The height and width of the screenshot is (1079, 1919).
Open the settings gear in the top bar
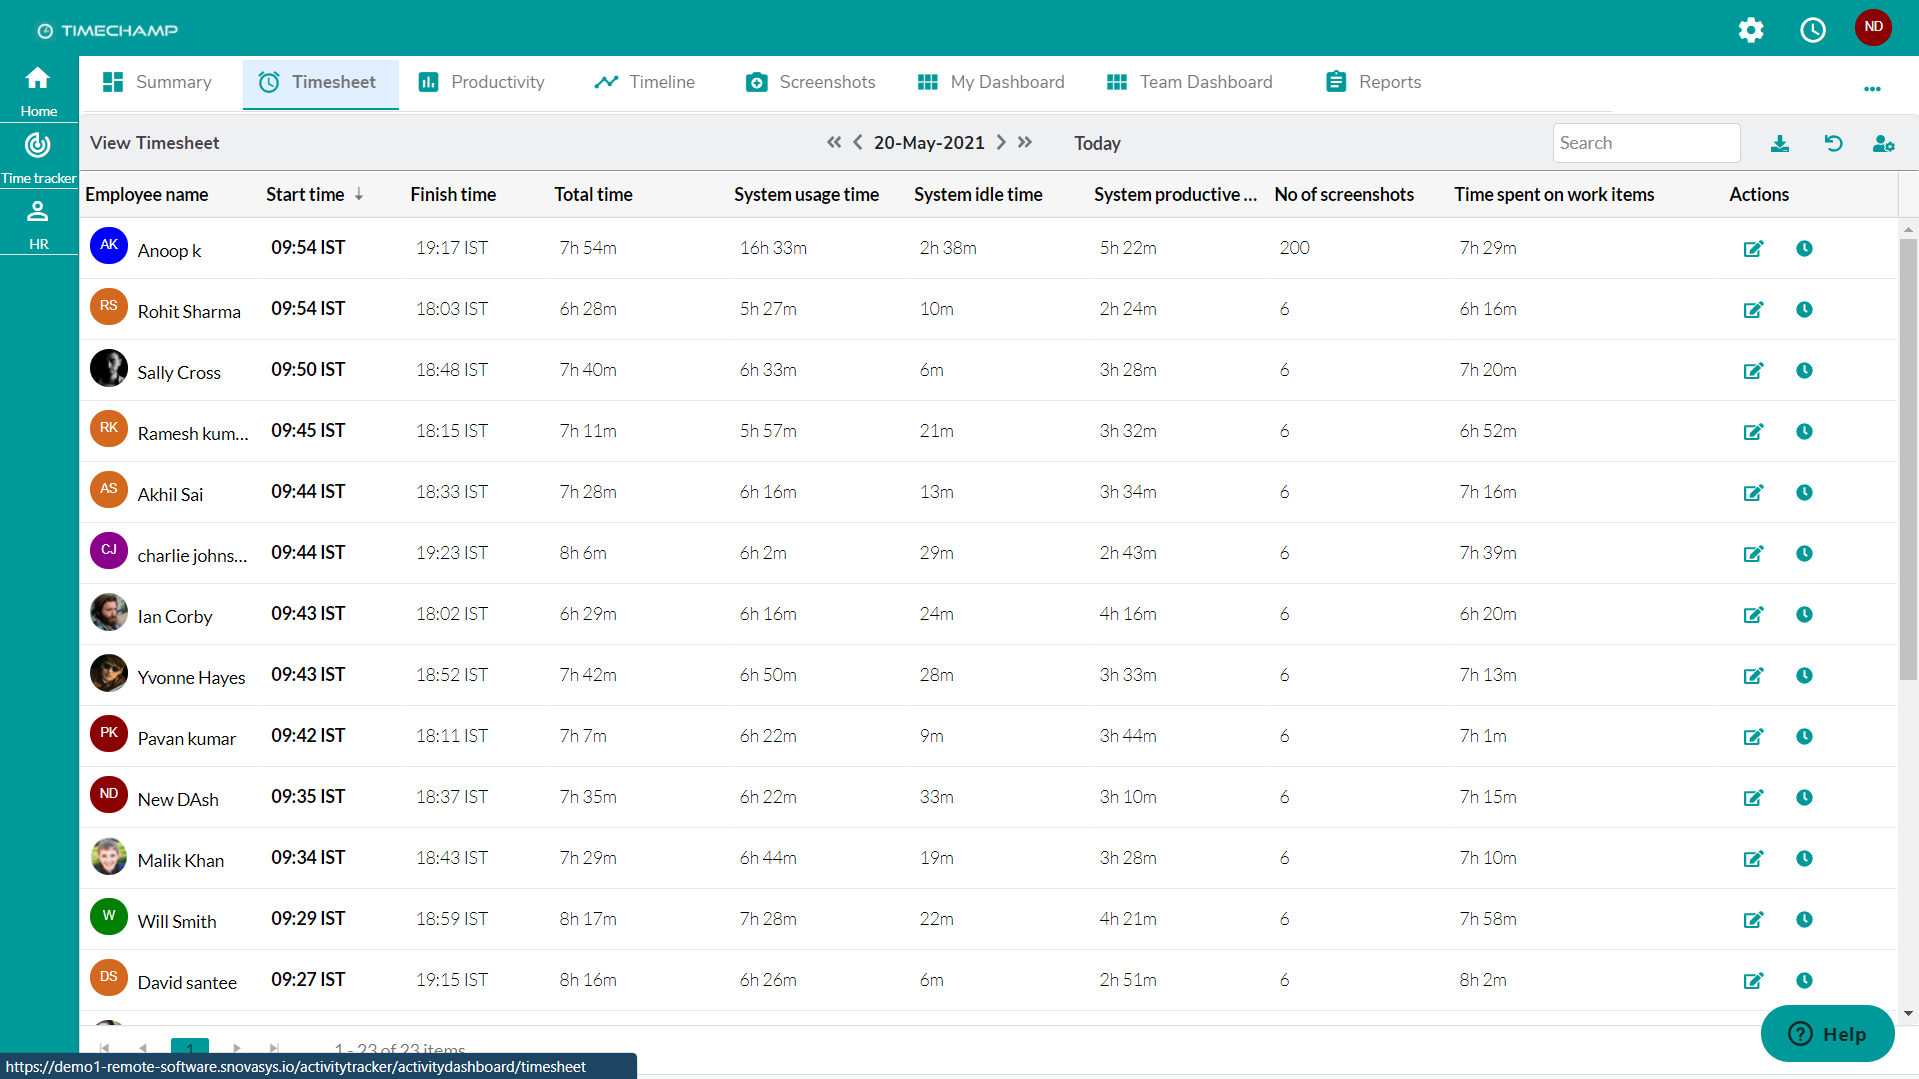coord(1751,29)
